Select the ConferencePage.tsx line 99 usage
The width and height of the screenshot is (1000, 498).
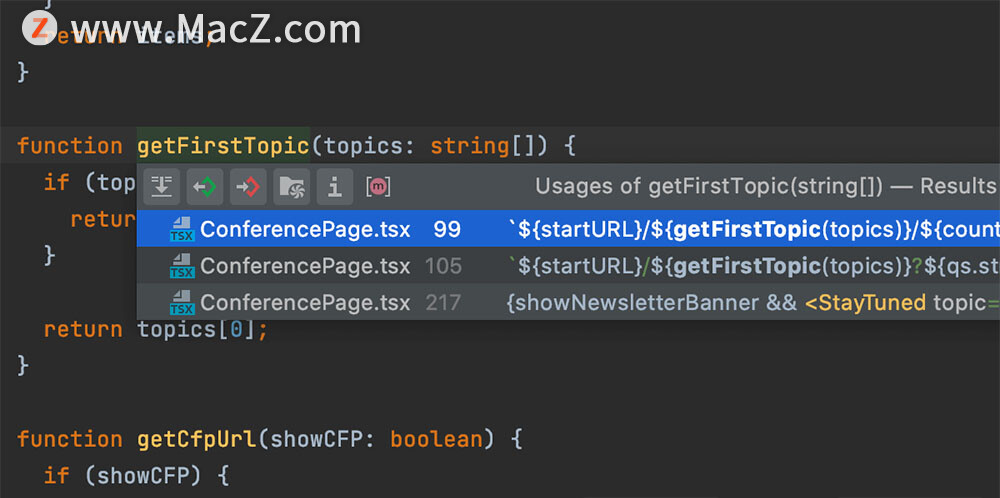click(568, 229)
